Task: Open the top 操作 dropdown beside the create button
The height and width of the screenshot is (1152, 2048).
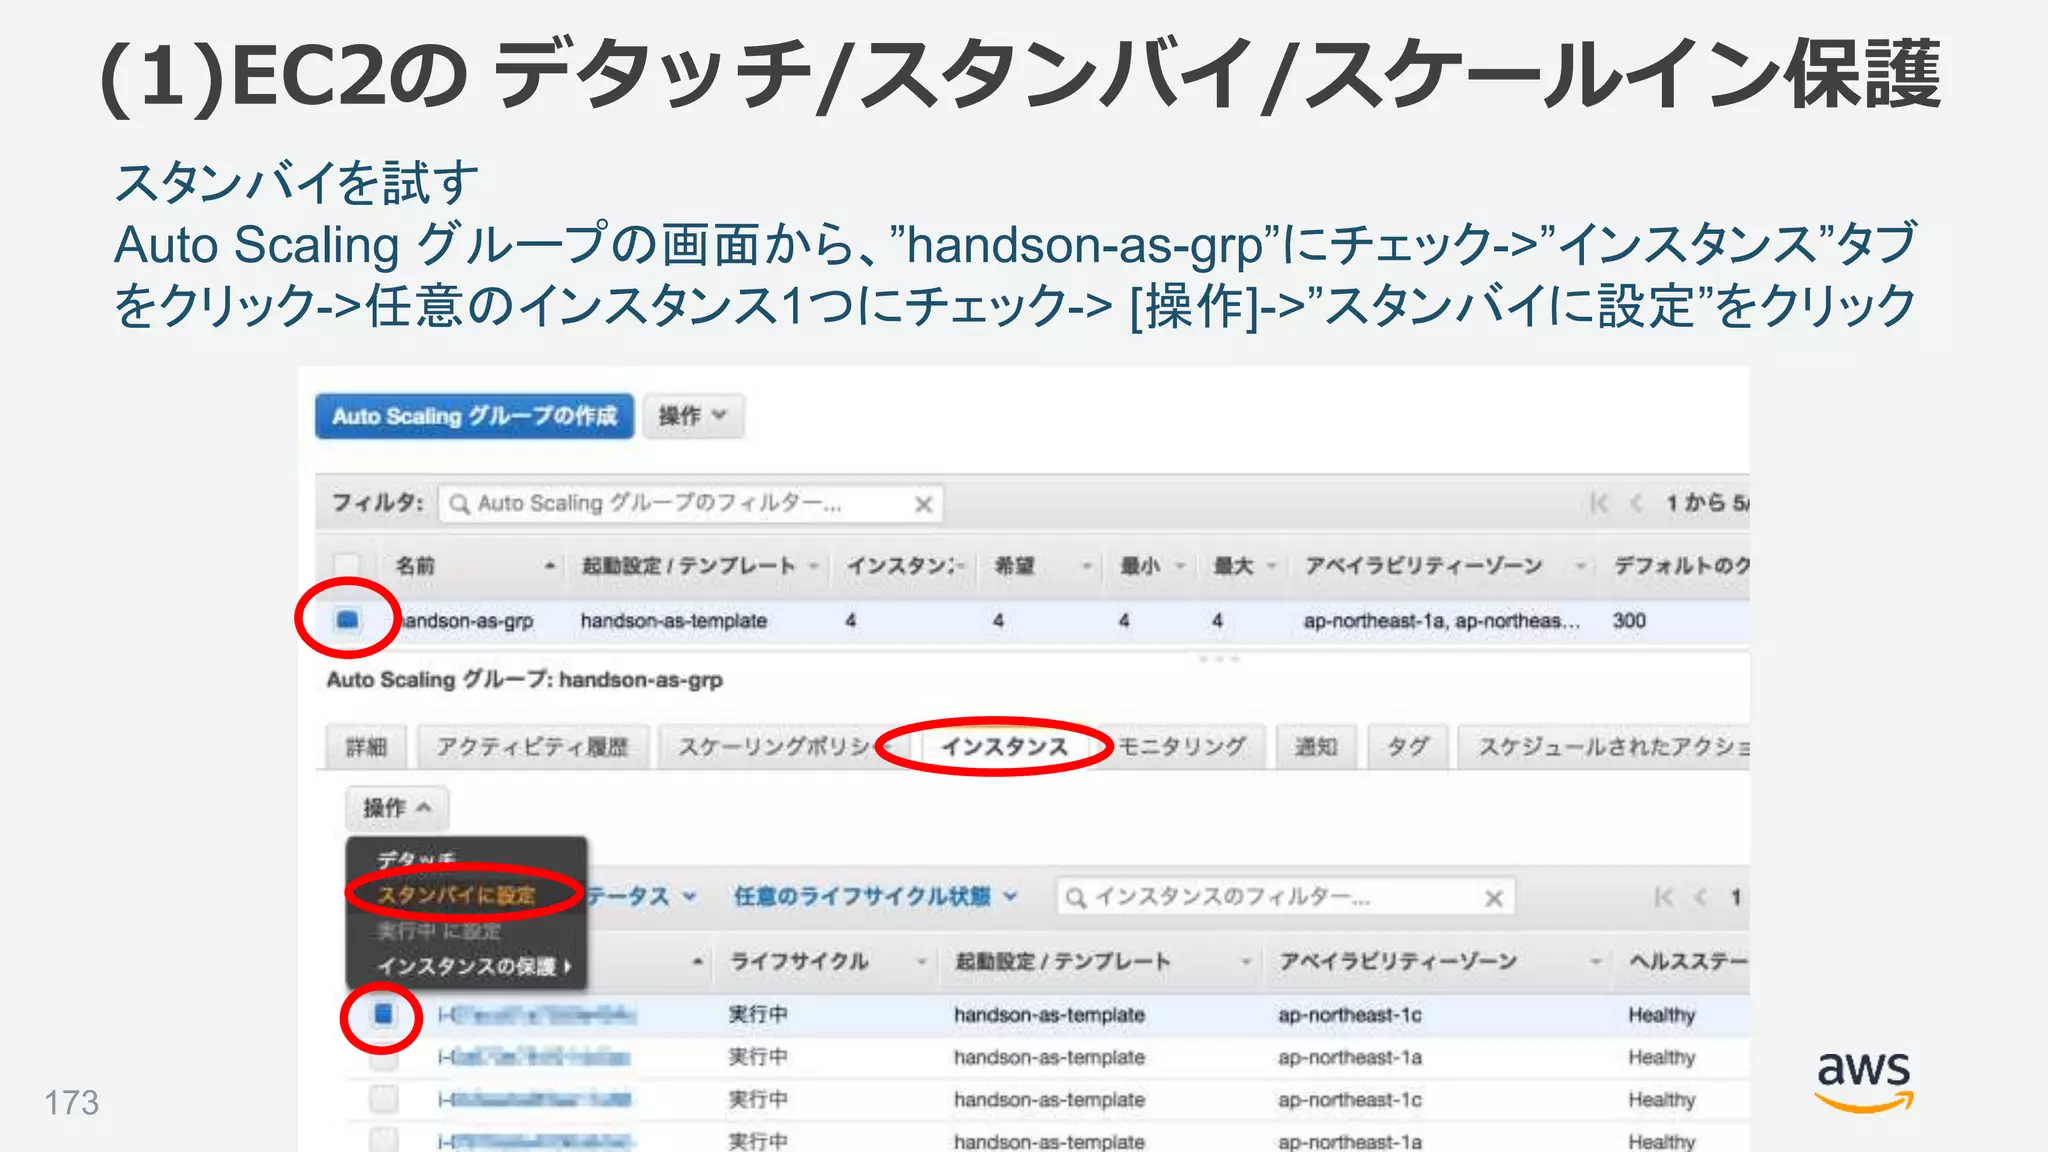Action: [693, 416]
